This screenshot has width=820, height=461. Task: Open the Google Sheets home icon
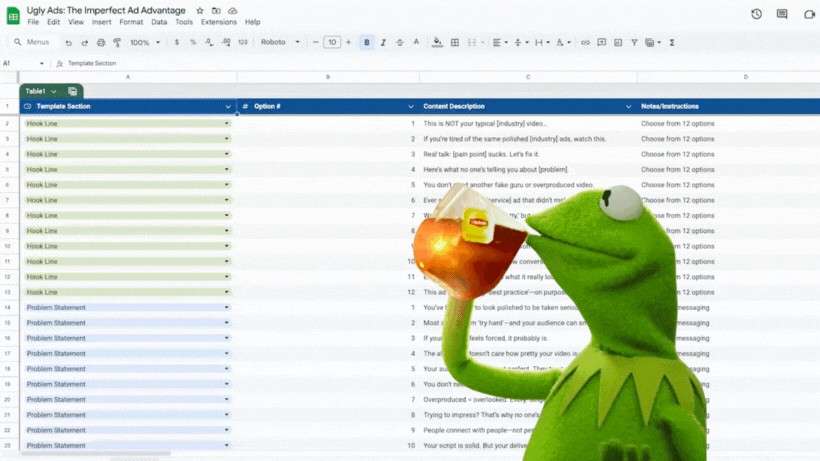(13, 16)
